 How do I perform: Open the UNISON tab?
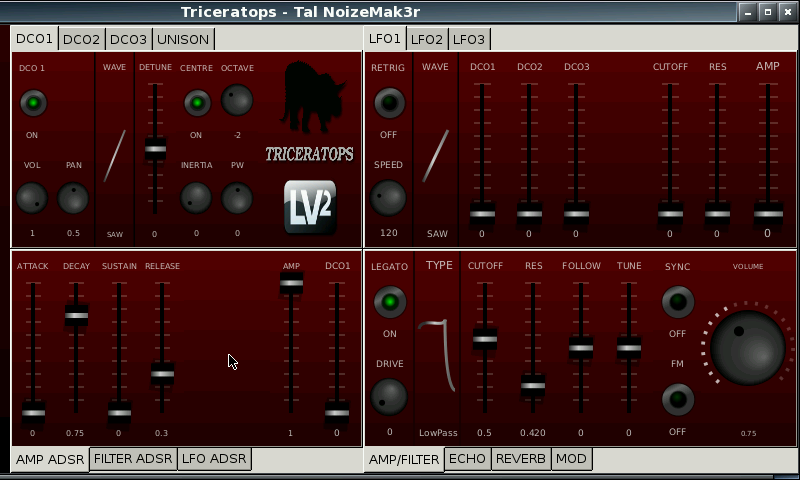pyautogui.click(x=183, y=39)
